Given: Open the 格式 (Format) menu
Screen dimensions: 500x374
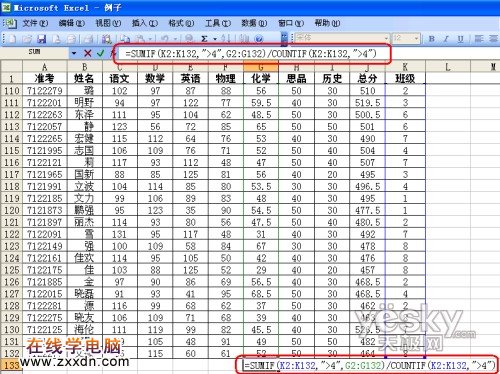Looking at the screenshot, I should click(x=181, y=23).
